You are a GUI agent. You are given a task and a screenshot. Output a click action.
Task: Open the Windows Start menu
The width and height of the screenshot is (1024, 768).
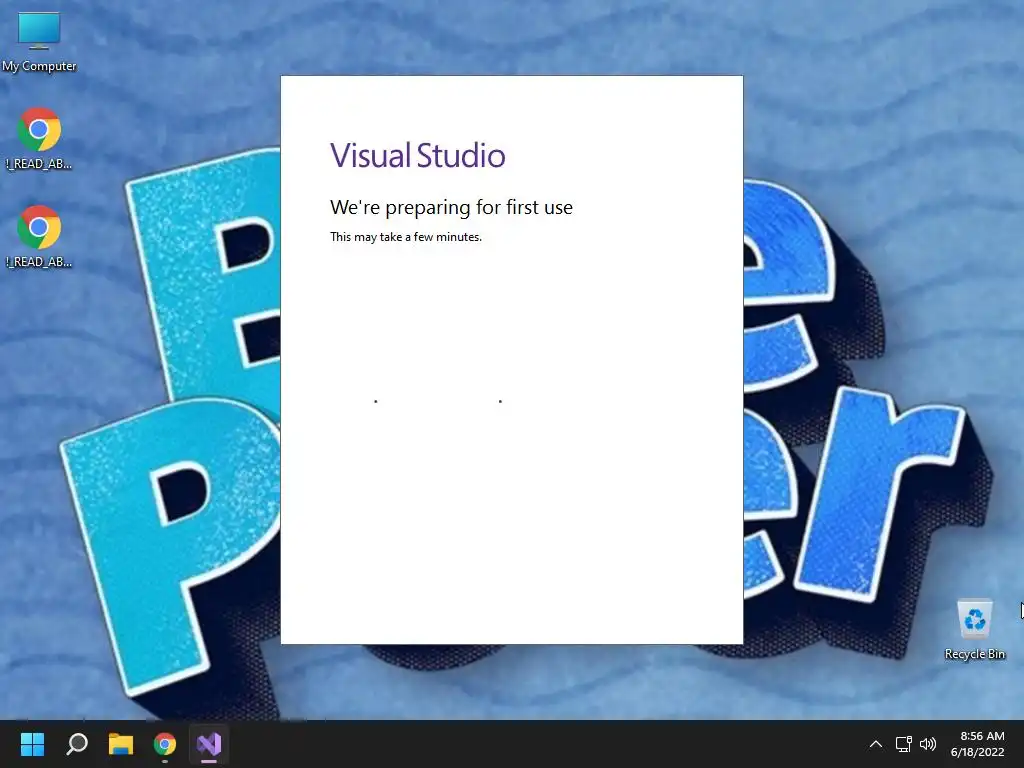[32, 744]
